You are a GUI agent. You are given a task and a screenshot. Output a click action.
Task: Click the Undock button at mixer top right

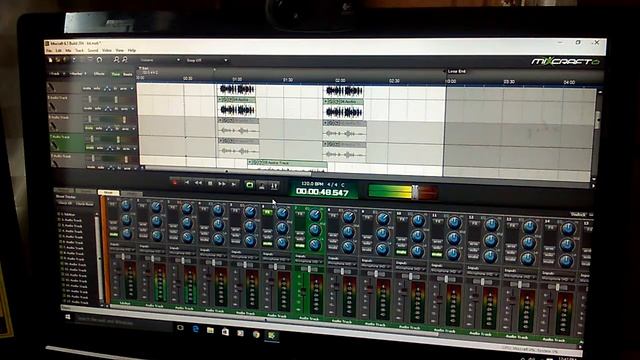[x=578, y=214]
